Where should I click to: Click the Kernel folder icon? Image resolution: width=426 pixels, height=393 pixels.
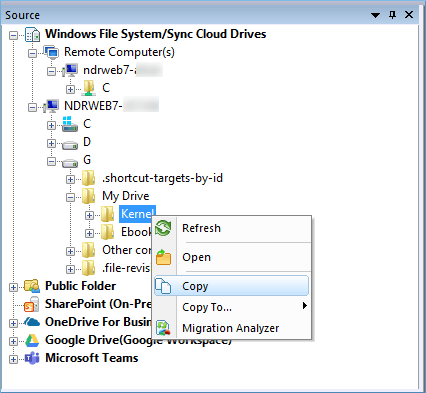(x=108, y=214)
